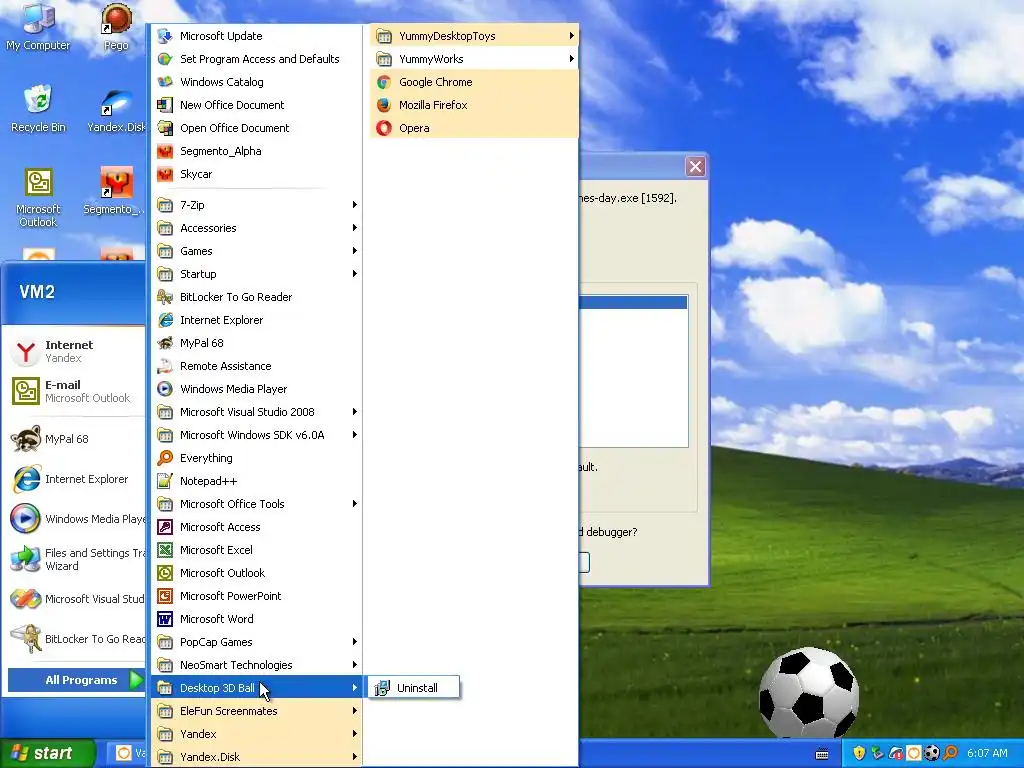This screenshot has height=768, width=1024.
Task: Expand NeoSmart Technologies folder
Action: pyautogui.click(x=257, y=665)
